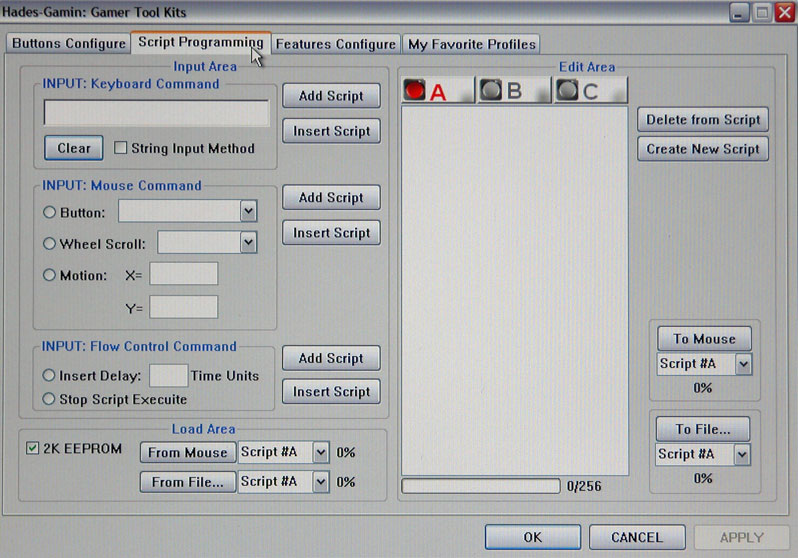Click Insert Script for Mouse Command
This screenshot has width=798, height=558.
coord(331,233)
